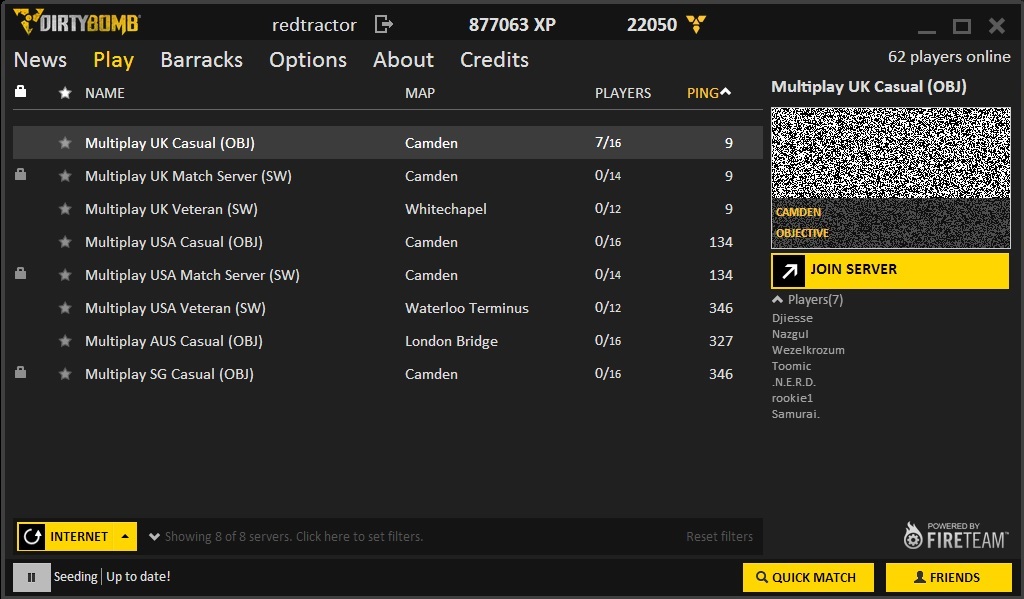Click the QUICK MATCH button
This screenshot has width=1024, height=599.
807,577
